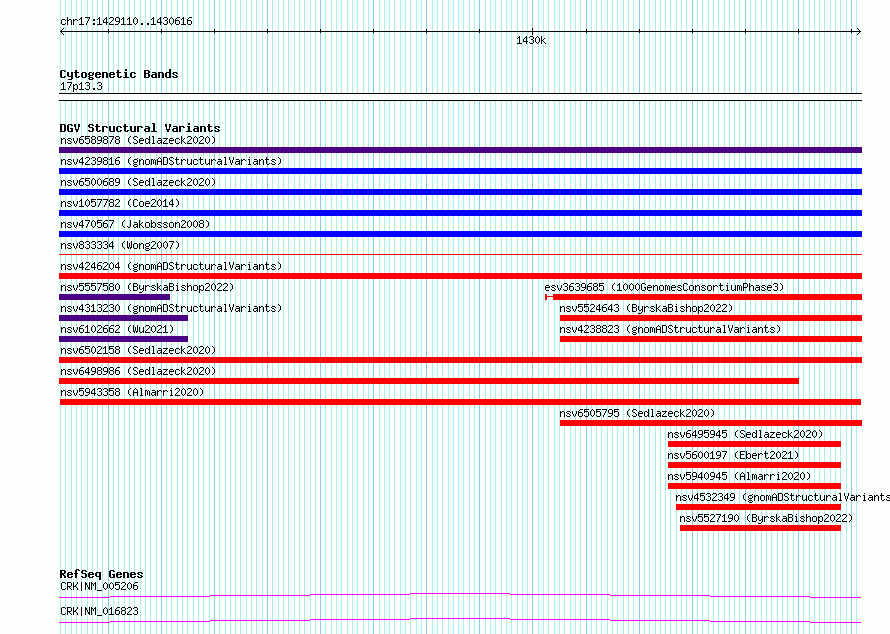Click the red bar under nsv6498986
890x634 pixels.
coord(429,381)
